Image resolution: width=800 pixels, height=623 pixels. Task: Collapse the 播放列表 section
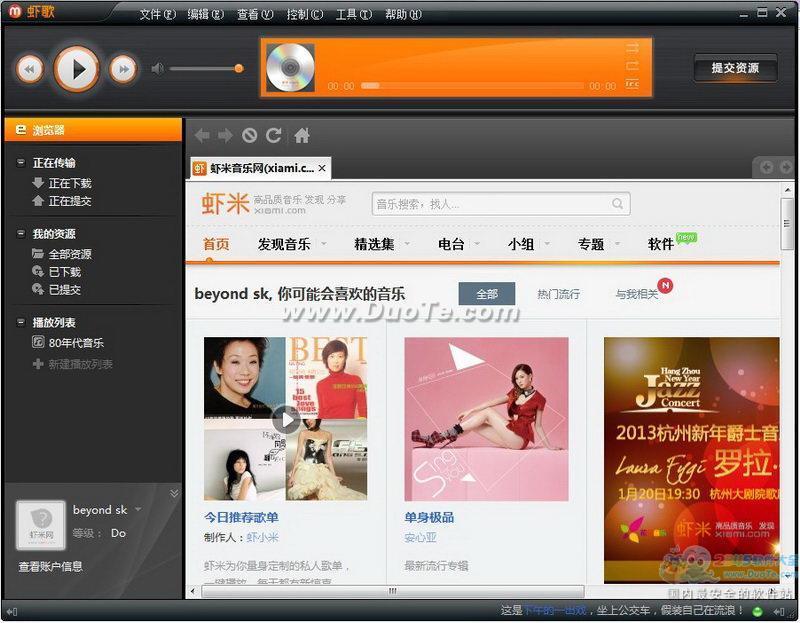tap(21, 322)
